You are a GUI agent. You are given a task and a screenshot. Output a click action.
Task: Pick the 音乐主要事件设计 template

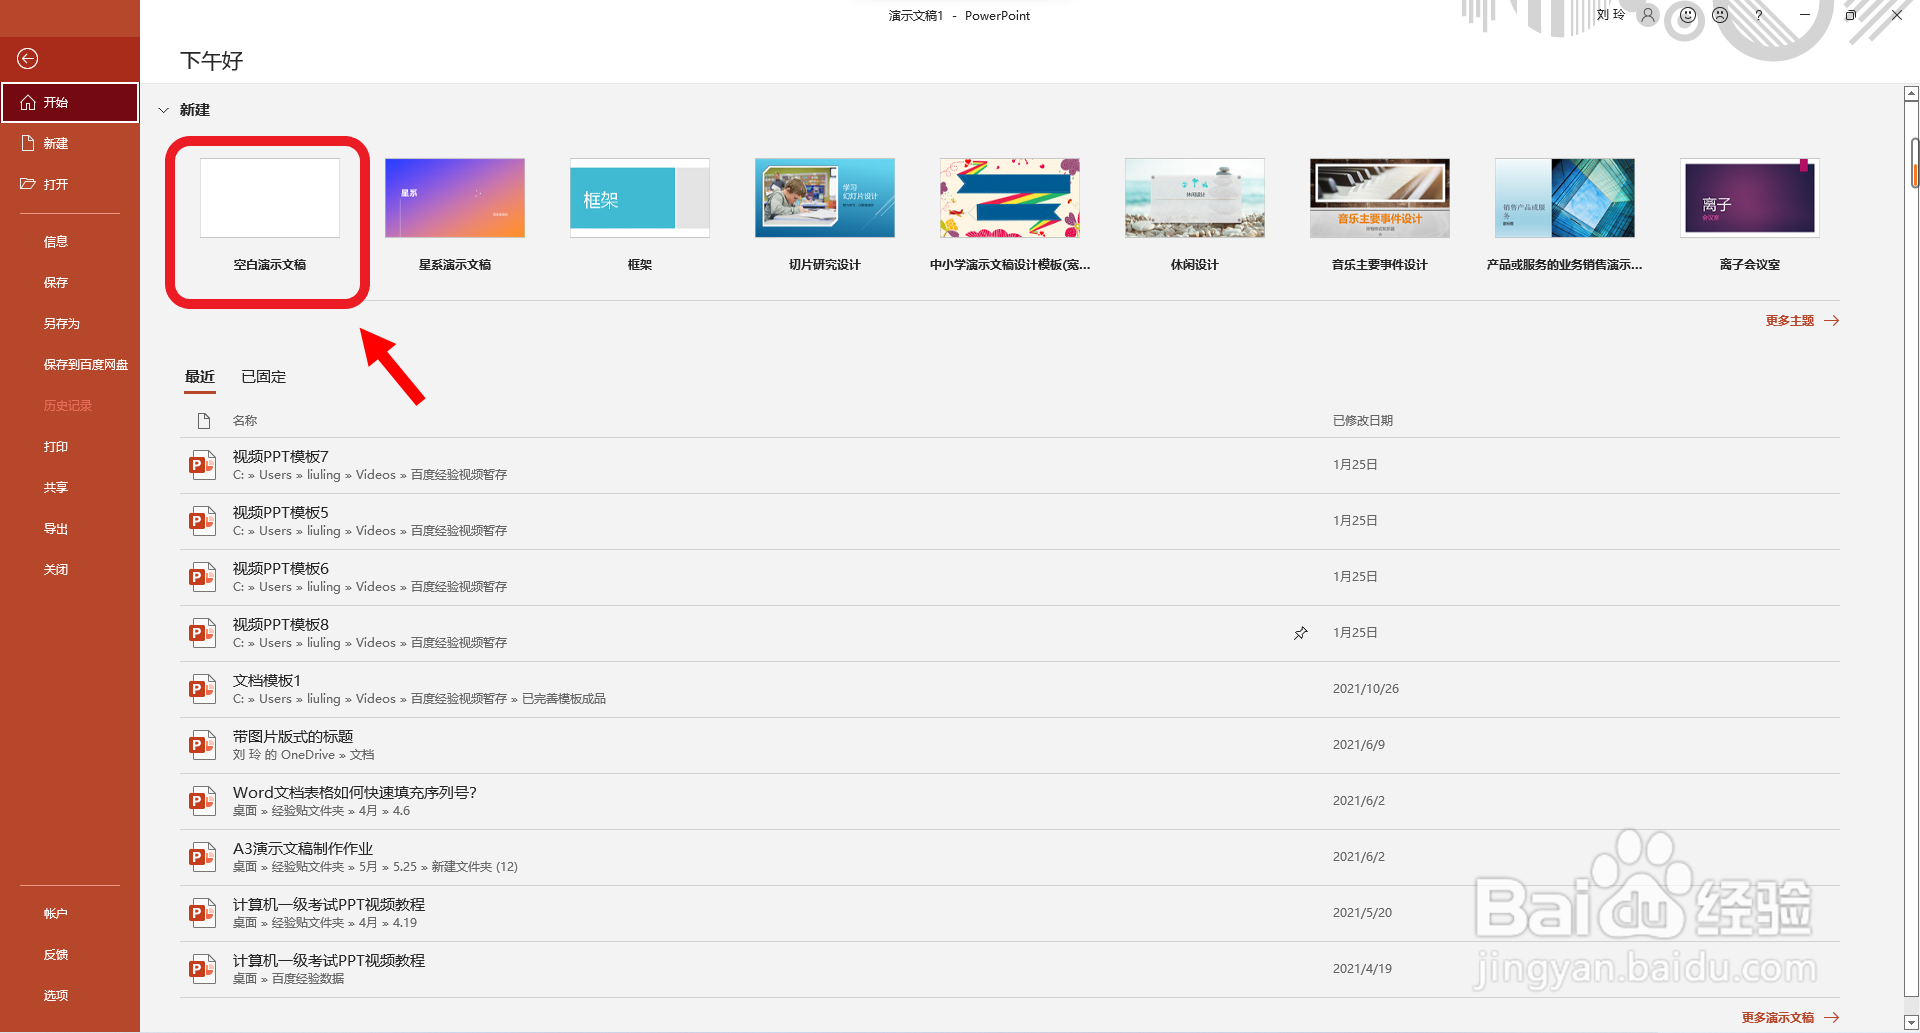1380,215
